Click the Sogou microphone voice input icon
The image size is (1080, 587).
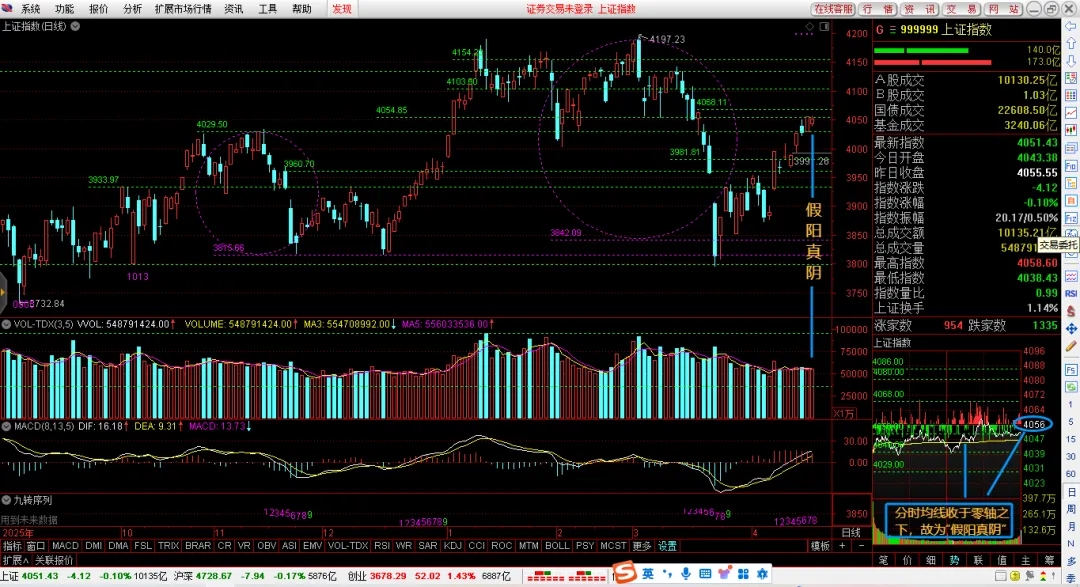pyautogui.click(x=685, y=574)
